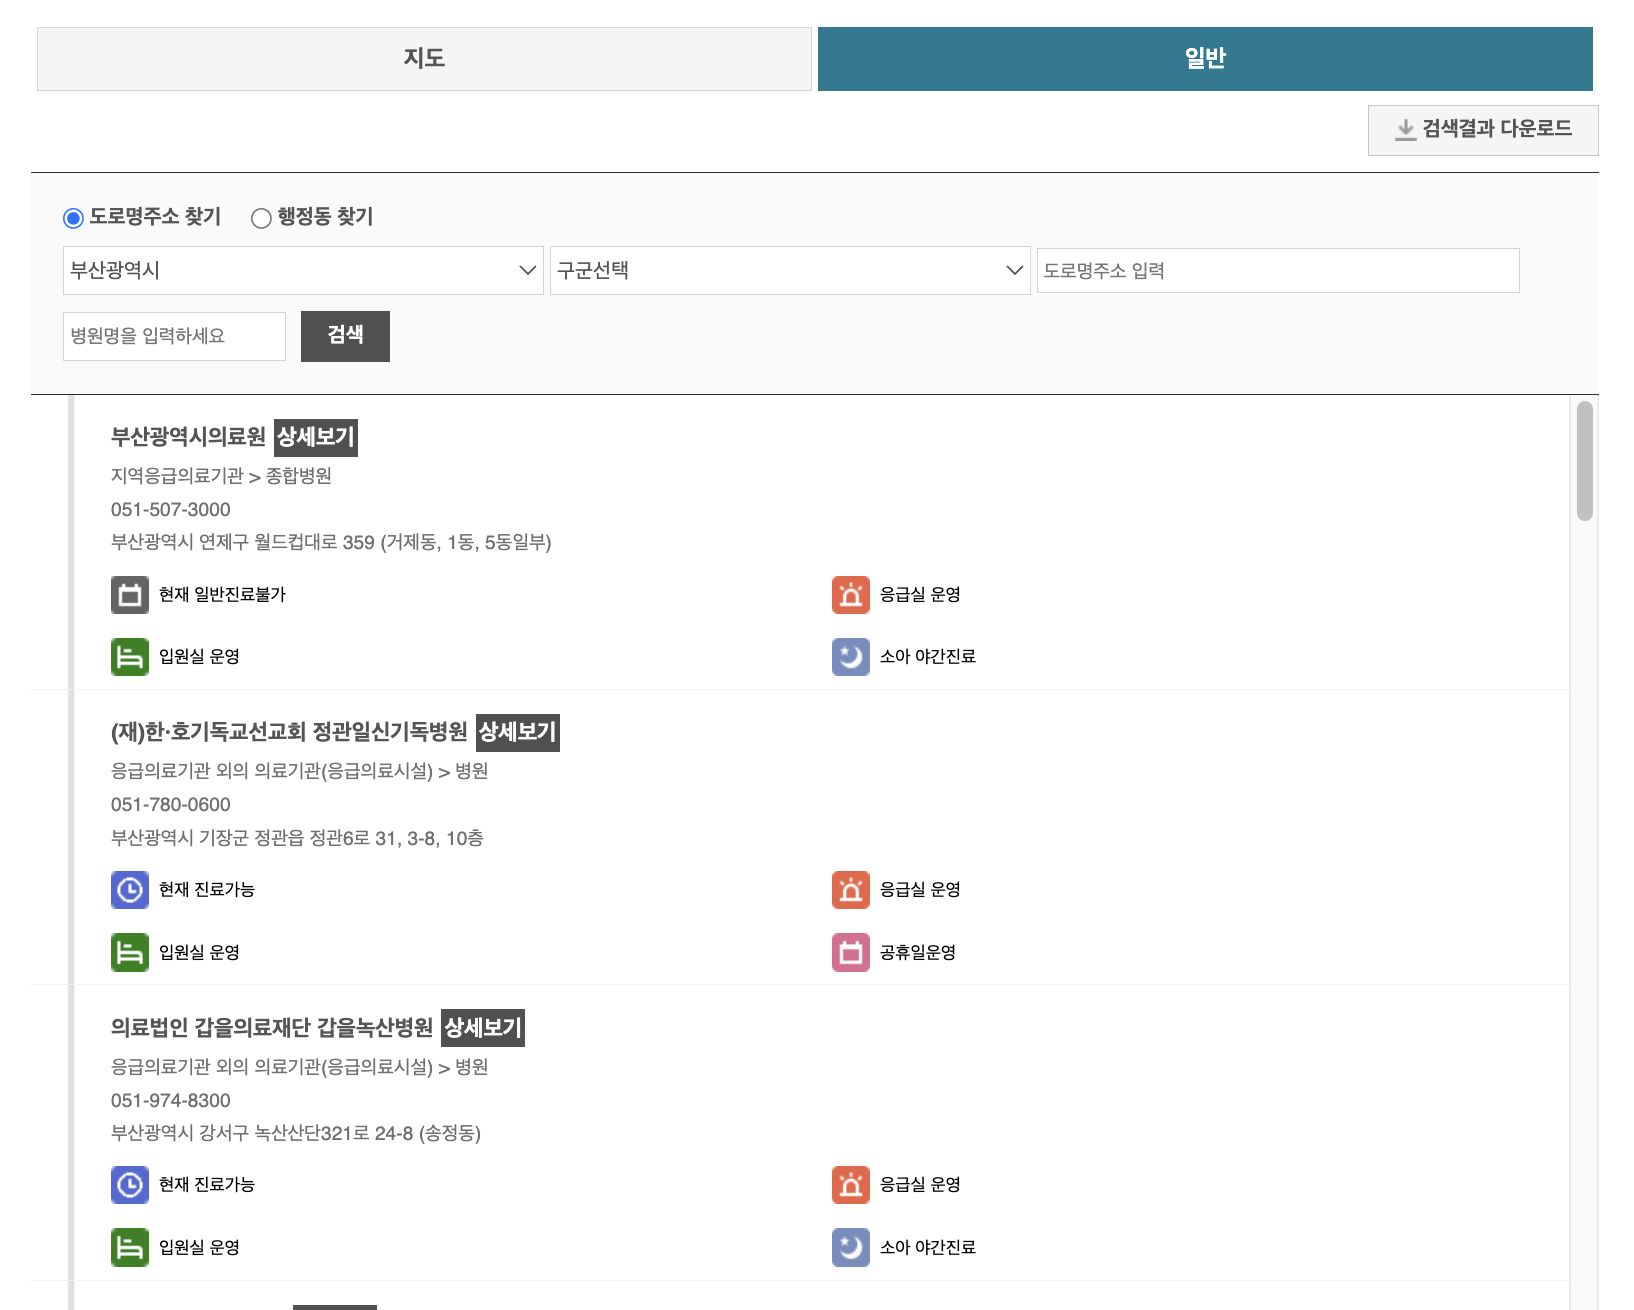Select the 행정동 찾기 radio button

pyautogui.click(x=261, y=218)
